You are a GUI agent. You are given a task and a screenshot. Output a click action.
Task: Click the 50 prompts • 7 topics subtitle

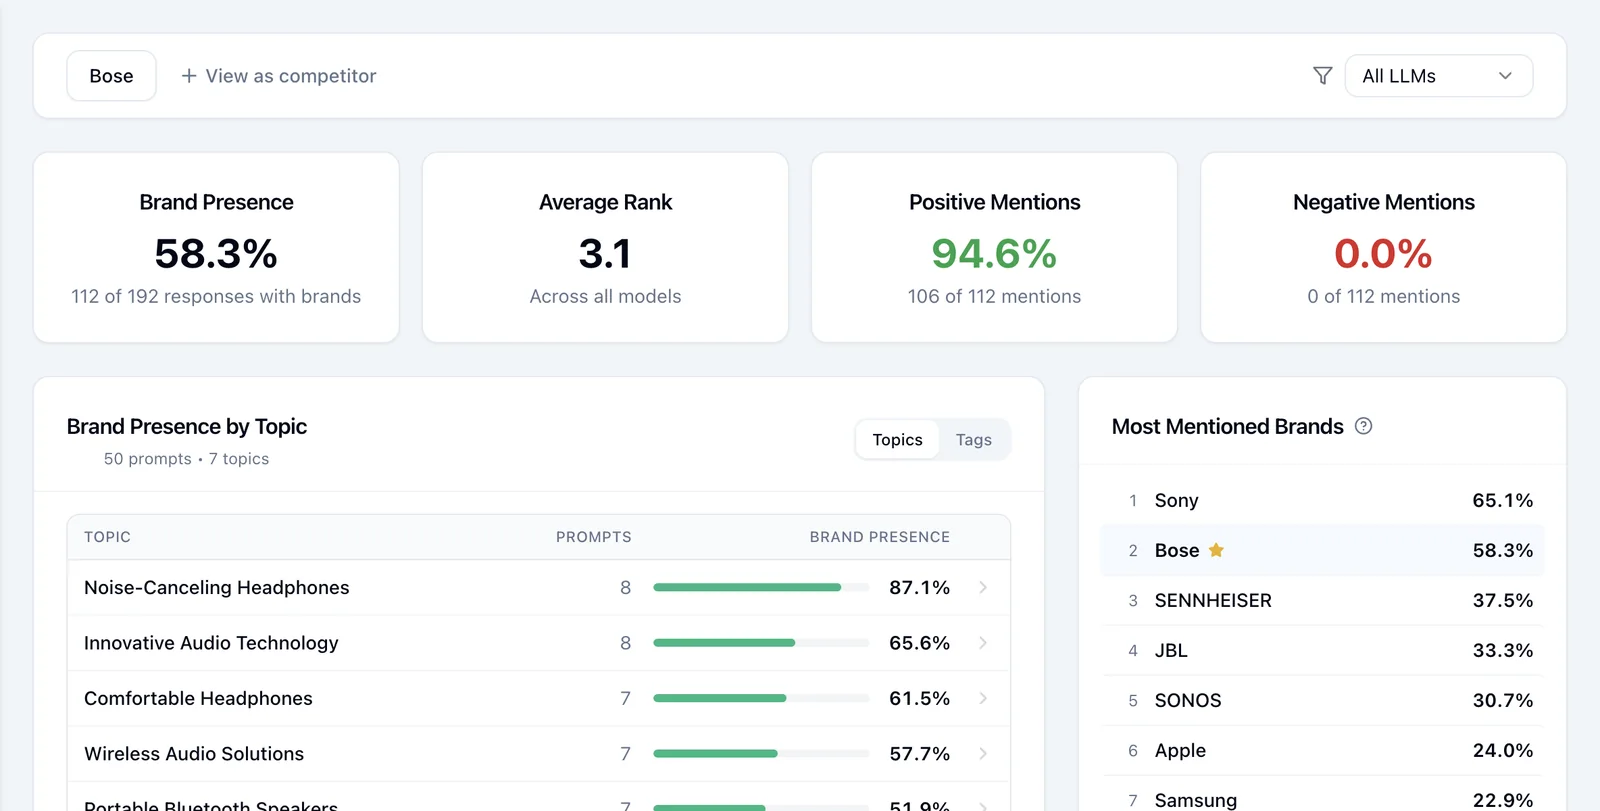[186, 459]
